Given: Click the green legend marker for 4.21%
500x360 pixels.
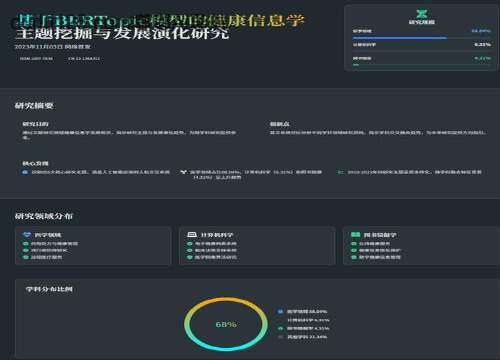Looking at the screenshot, I should tap(280, 328).
